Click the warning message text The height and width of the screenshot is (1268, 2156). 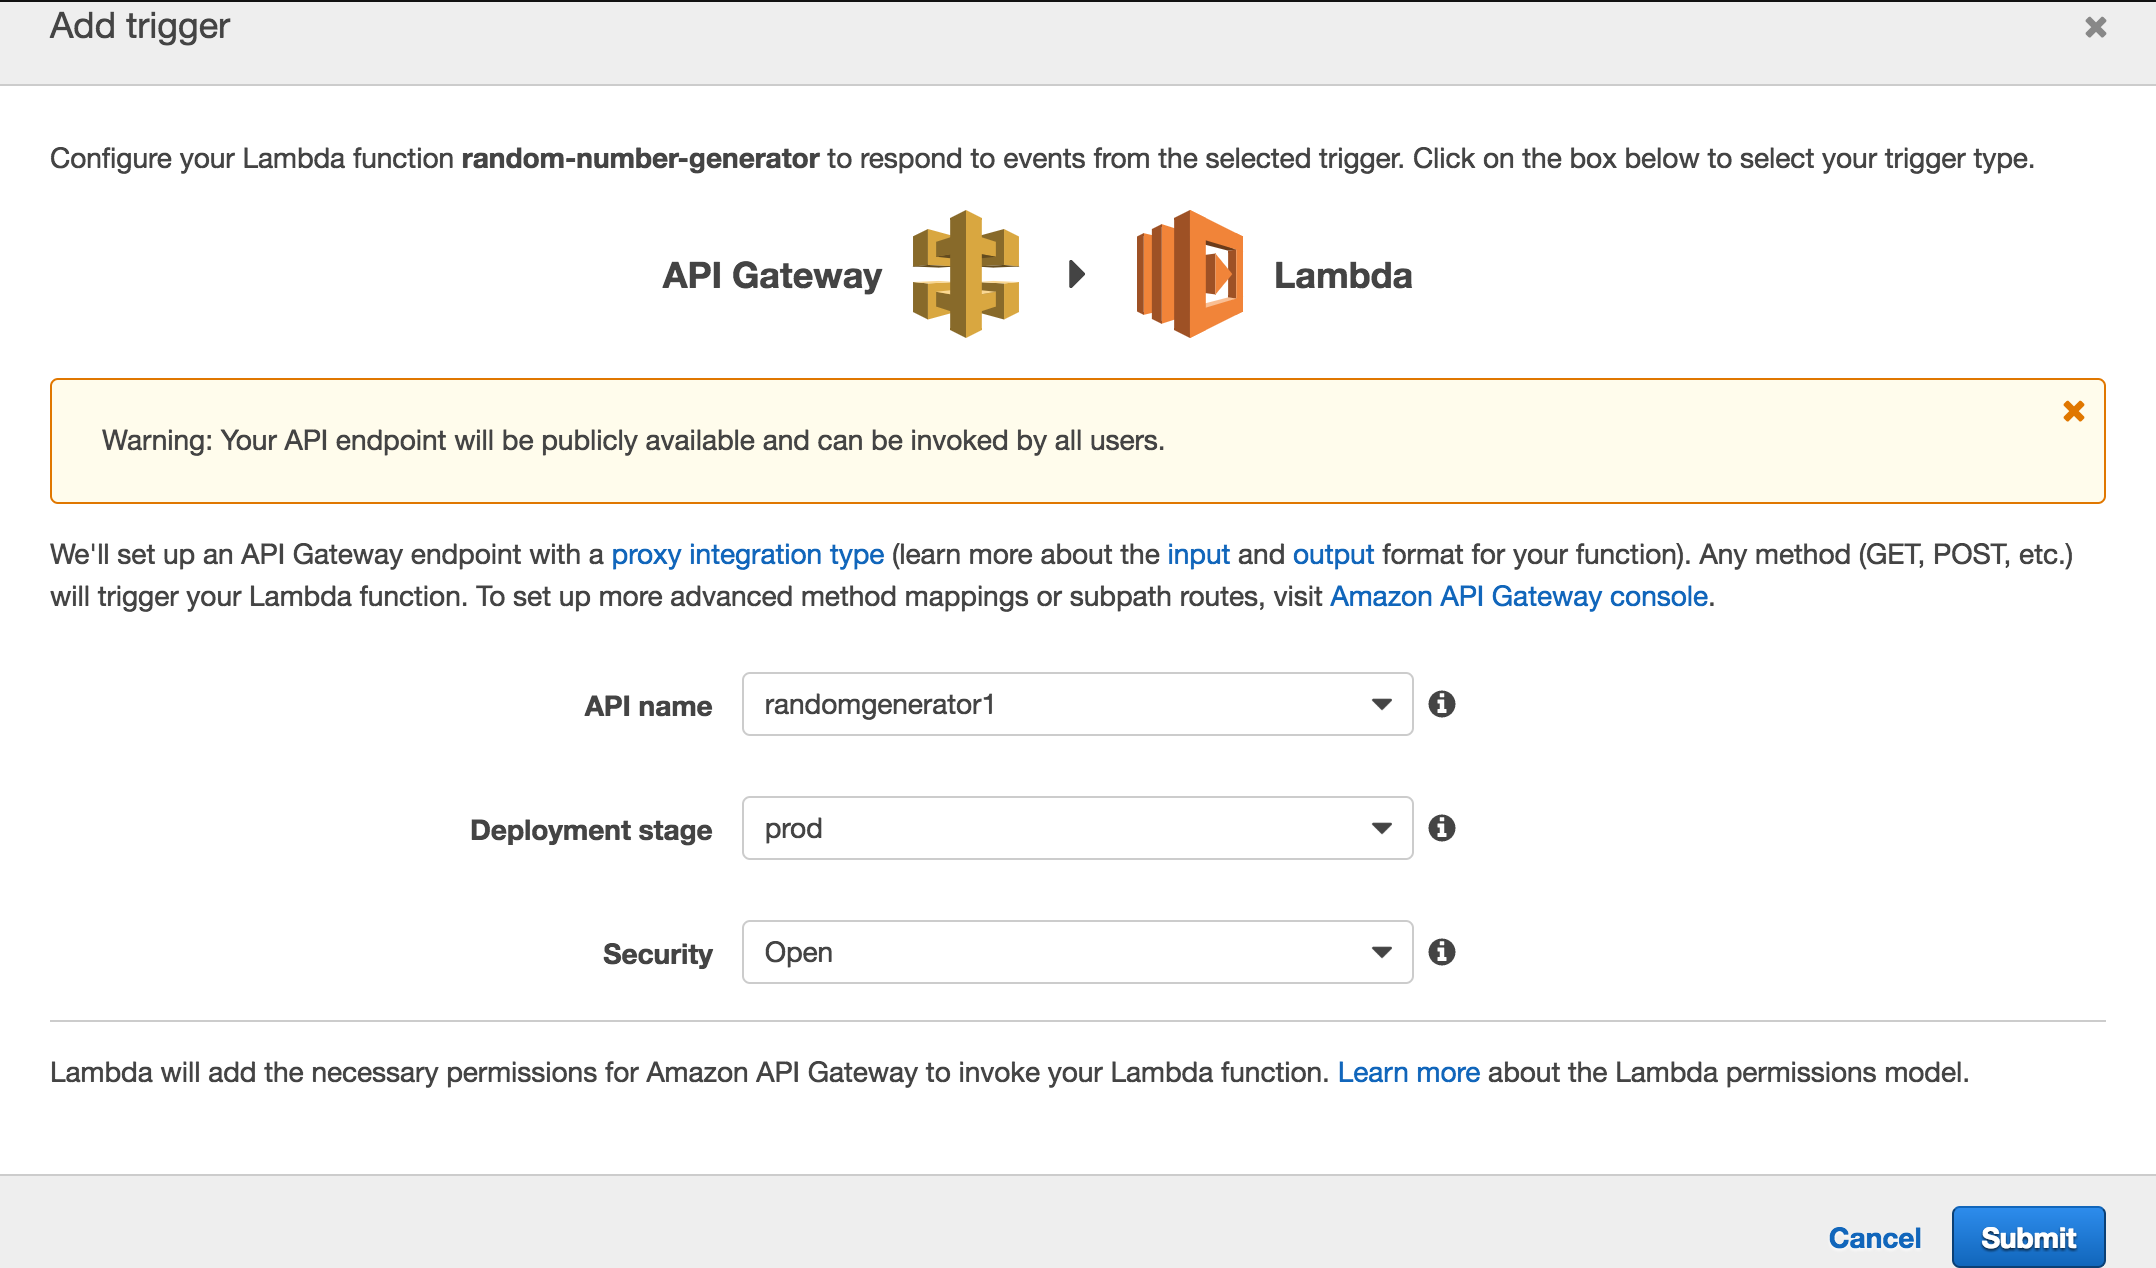coord(633,440)
